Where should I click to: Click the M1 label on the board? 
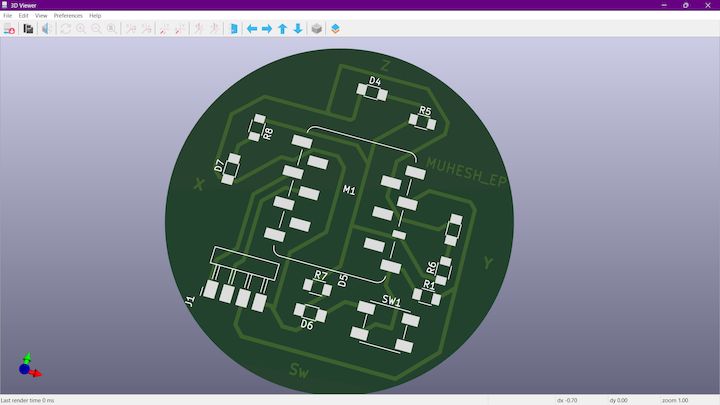click(x=349, y=190)
